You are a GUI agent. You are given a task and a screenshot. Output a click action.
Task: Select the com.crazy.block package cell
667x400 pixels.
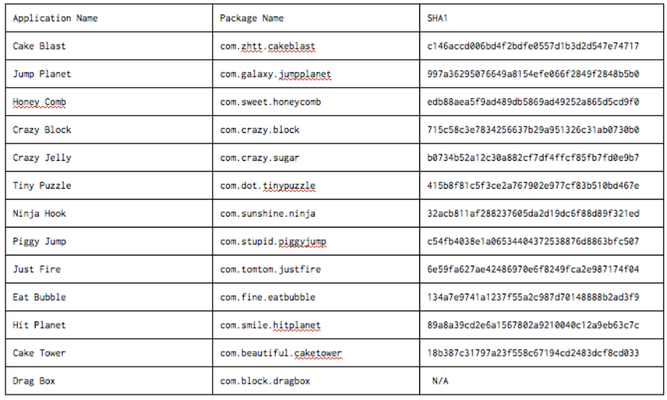316,130
